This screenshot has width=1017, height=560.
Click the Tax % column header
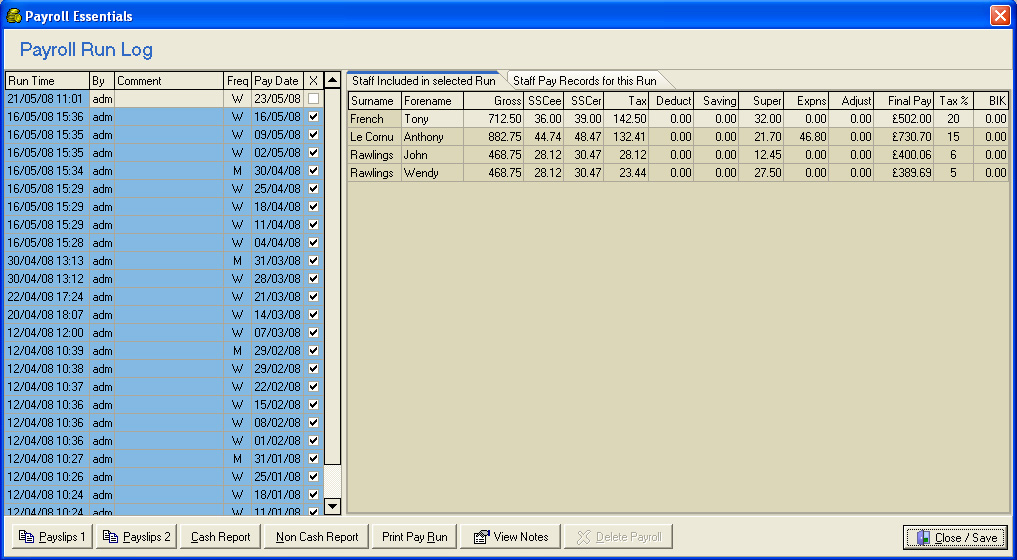tap(953, 101)
